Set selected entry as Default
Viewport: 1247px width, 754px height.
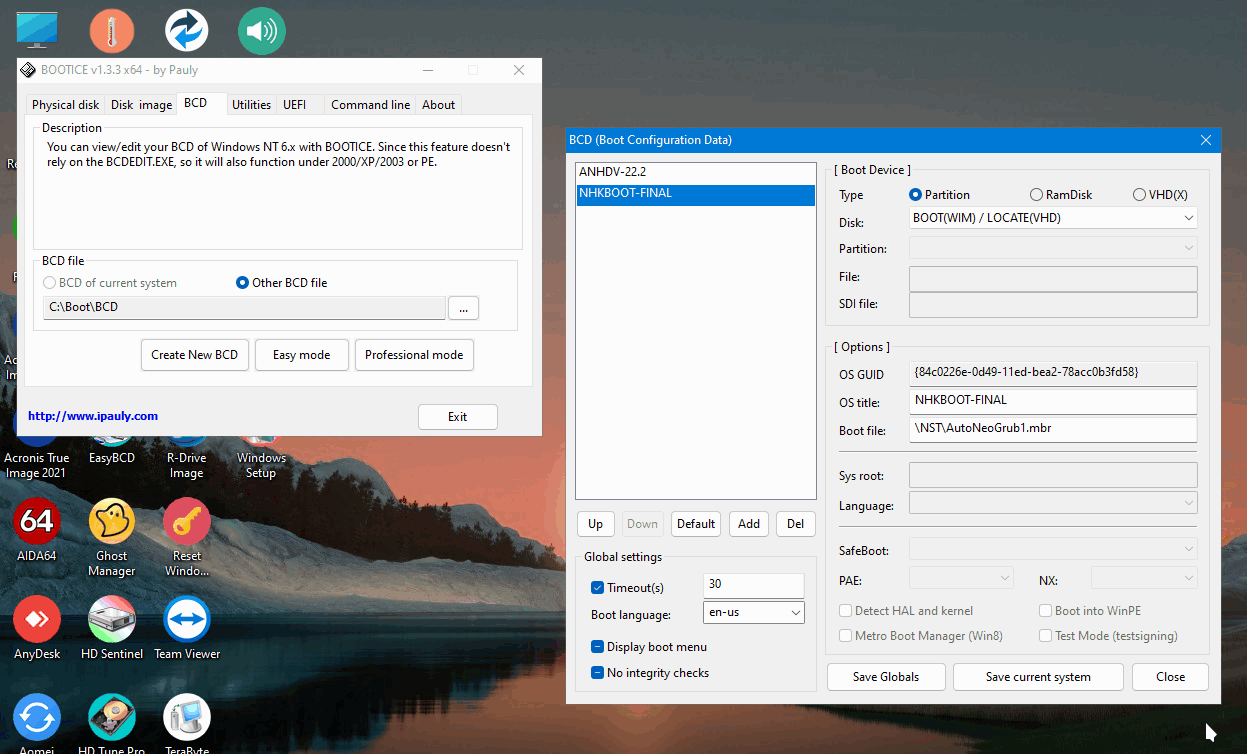695,524
